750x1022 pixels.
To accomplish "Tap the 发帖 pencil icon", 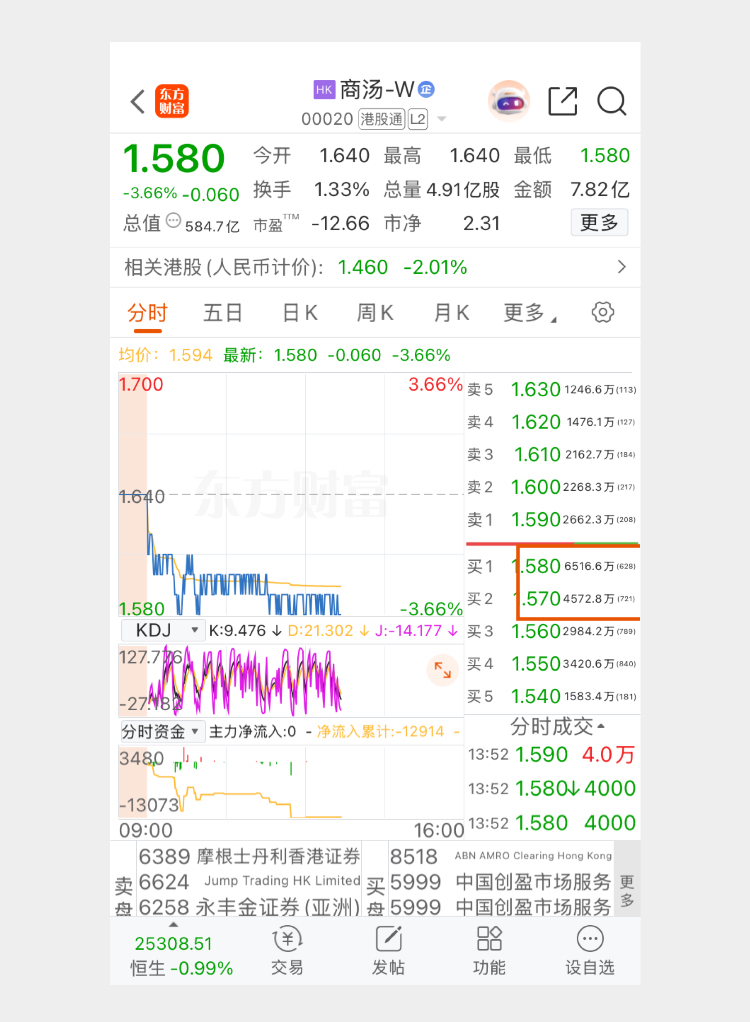I will click(388, 939).
